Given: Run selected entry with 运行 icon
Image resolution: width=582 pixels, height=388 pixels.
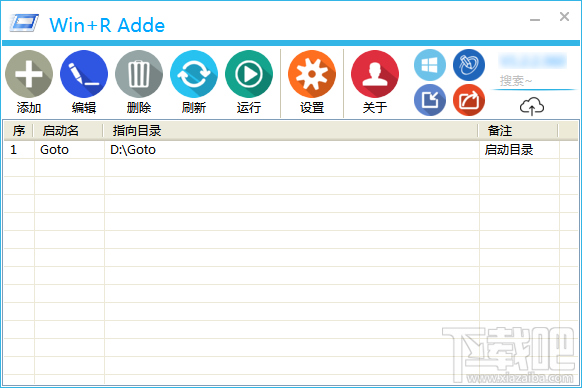Looking at the screenshot, I should click(x=249, y=74).
